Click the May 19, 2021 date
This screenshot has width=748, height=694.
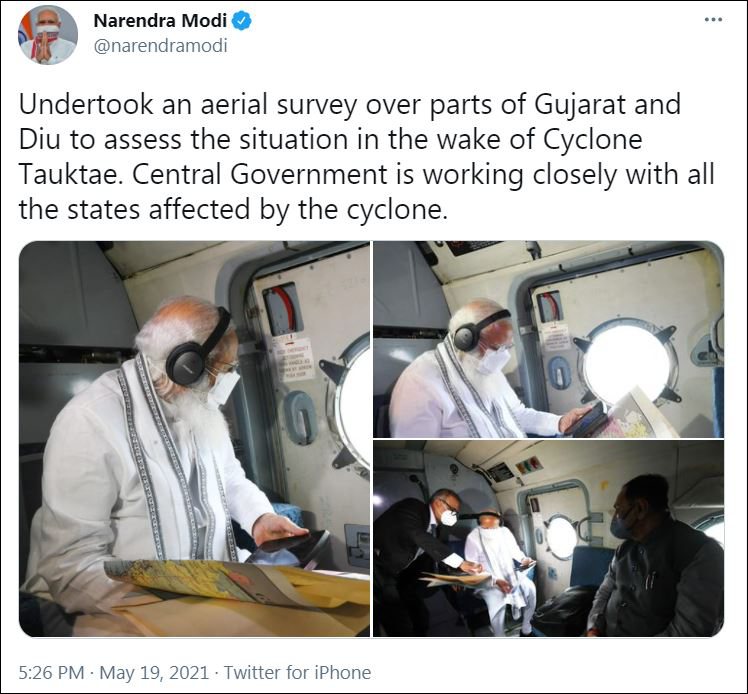pos(154,673)
